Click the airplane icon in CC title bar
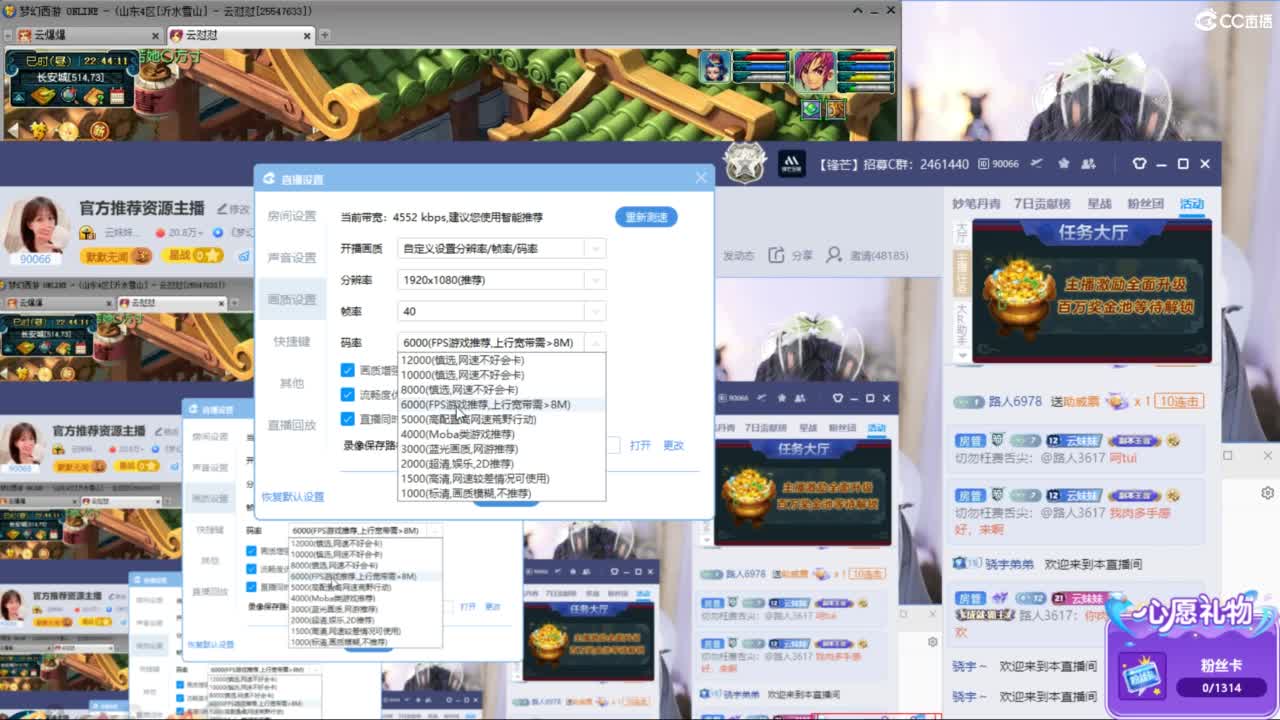This screenshot has height=720, width=1280. 1036,164
